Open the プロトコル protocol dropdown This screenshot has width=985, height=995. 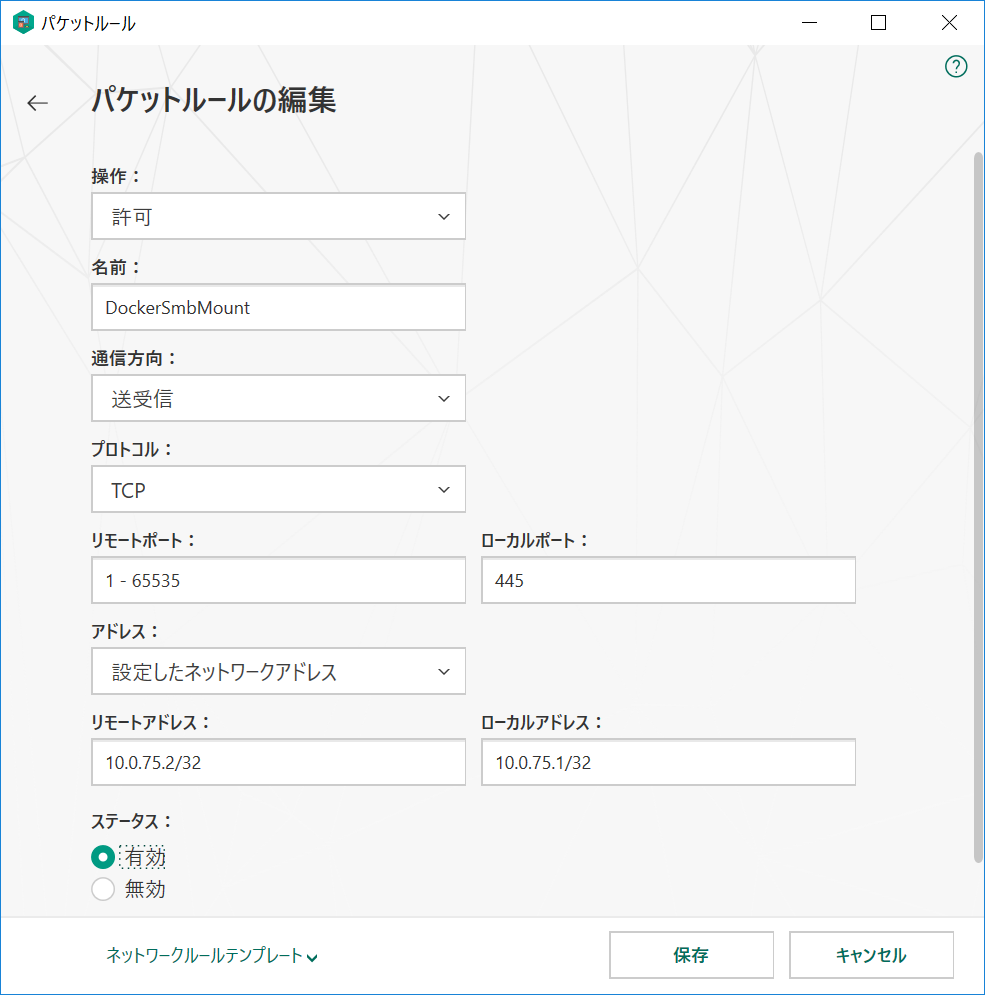278,489
